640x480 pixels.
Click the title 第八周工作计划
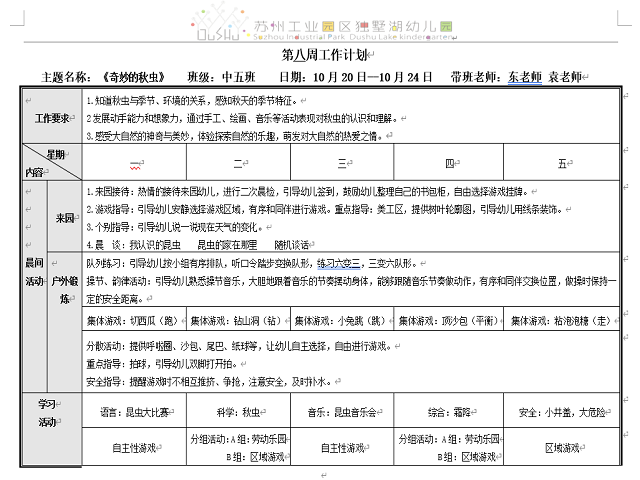[x=320, y=56]
